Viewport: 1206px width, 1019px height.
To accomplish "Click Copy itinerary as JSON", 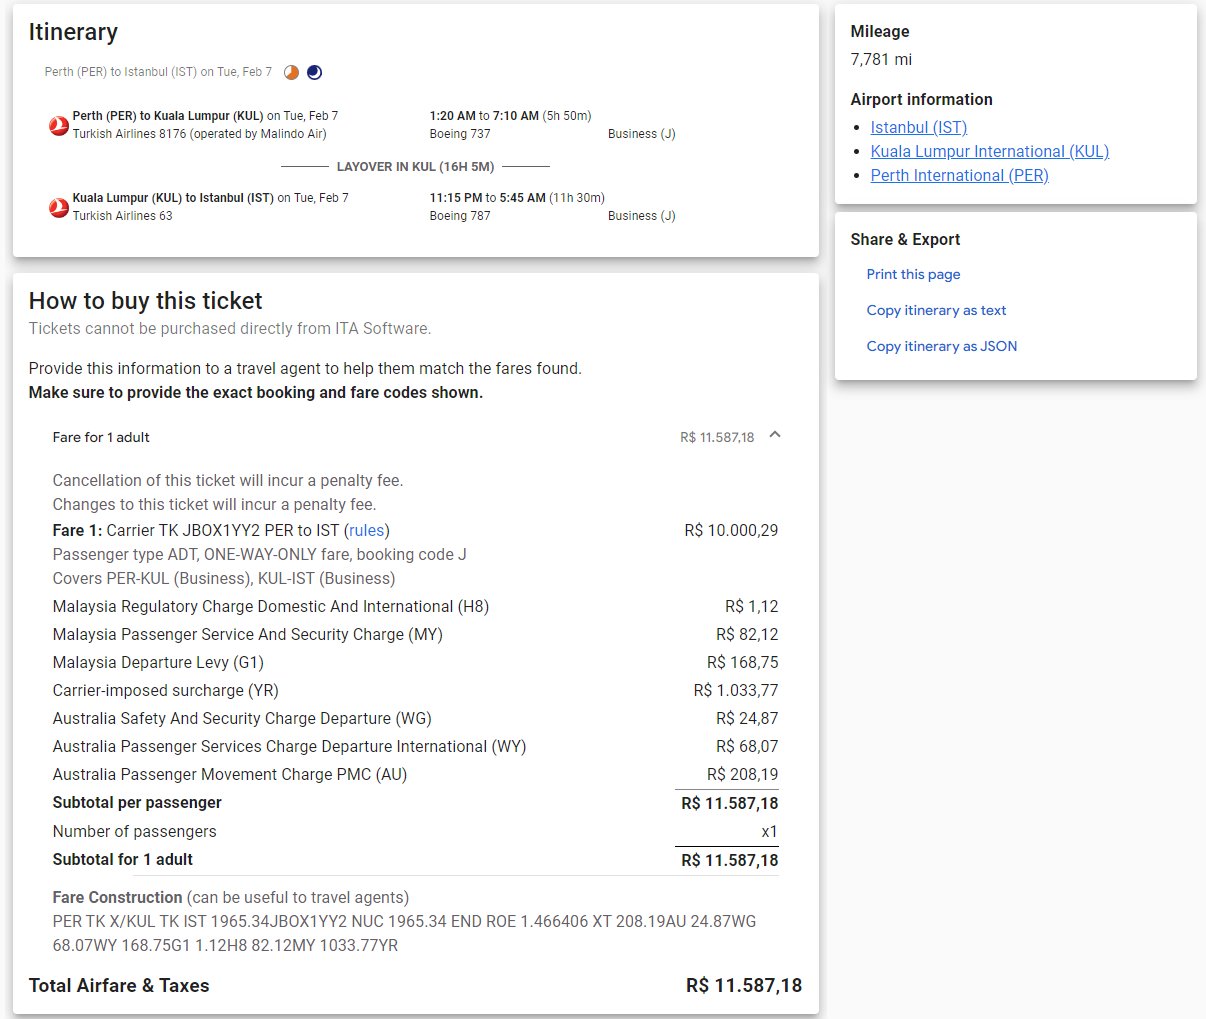I will (942, 346).
